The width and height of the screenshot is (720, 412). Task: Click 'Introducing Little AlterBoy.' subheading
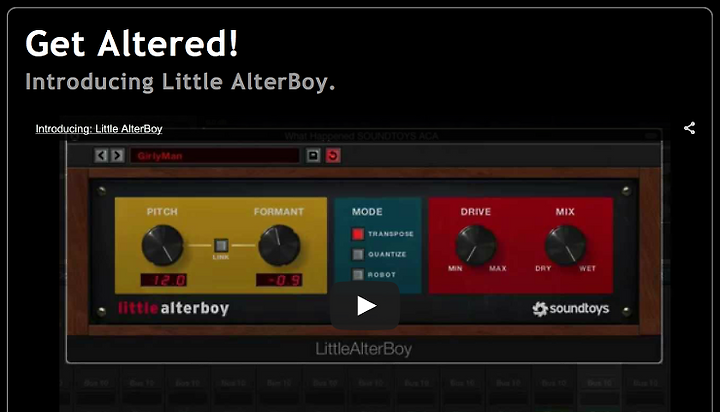click(180, 82)
